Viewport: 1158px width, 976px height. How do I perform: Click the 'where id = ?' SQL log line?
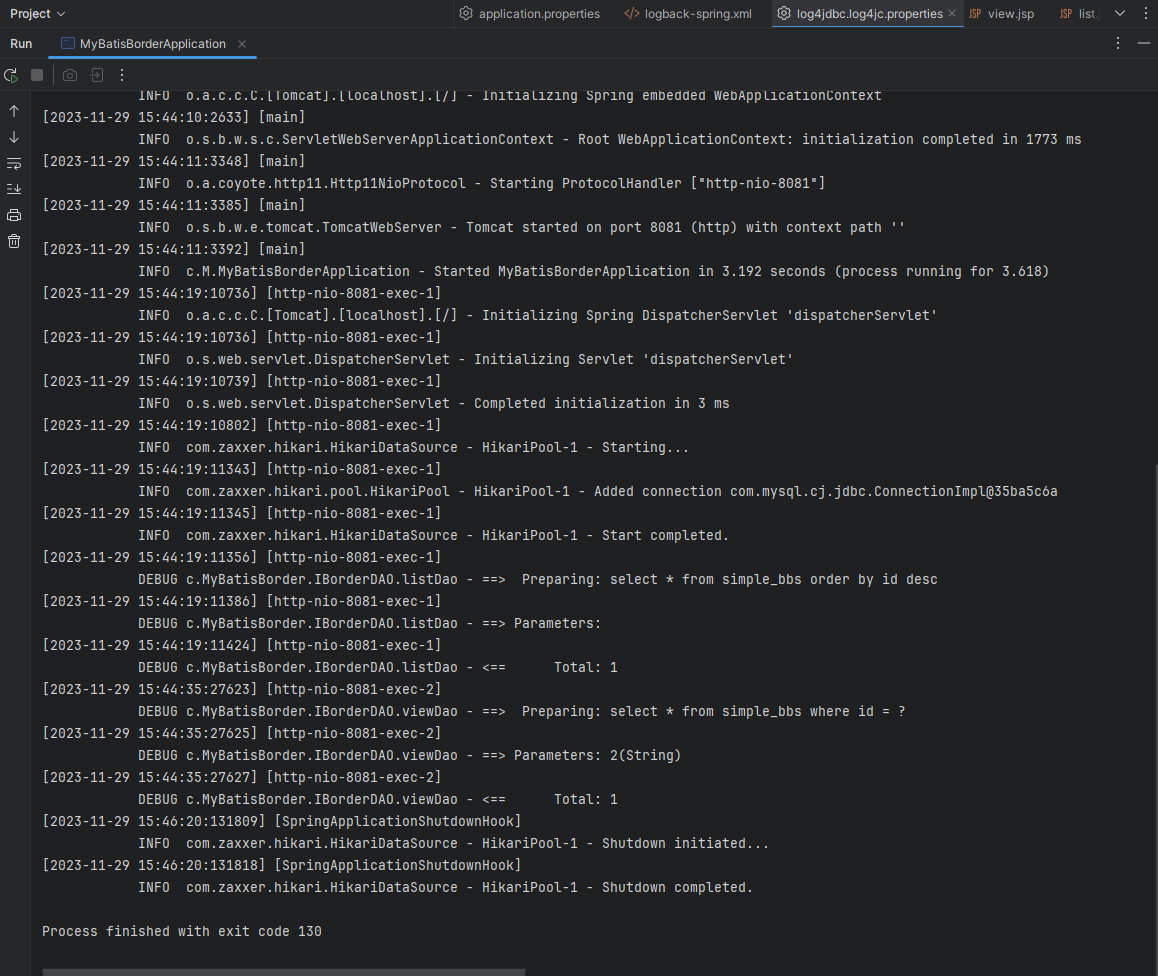click(521, 712)
